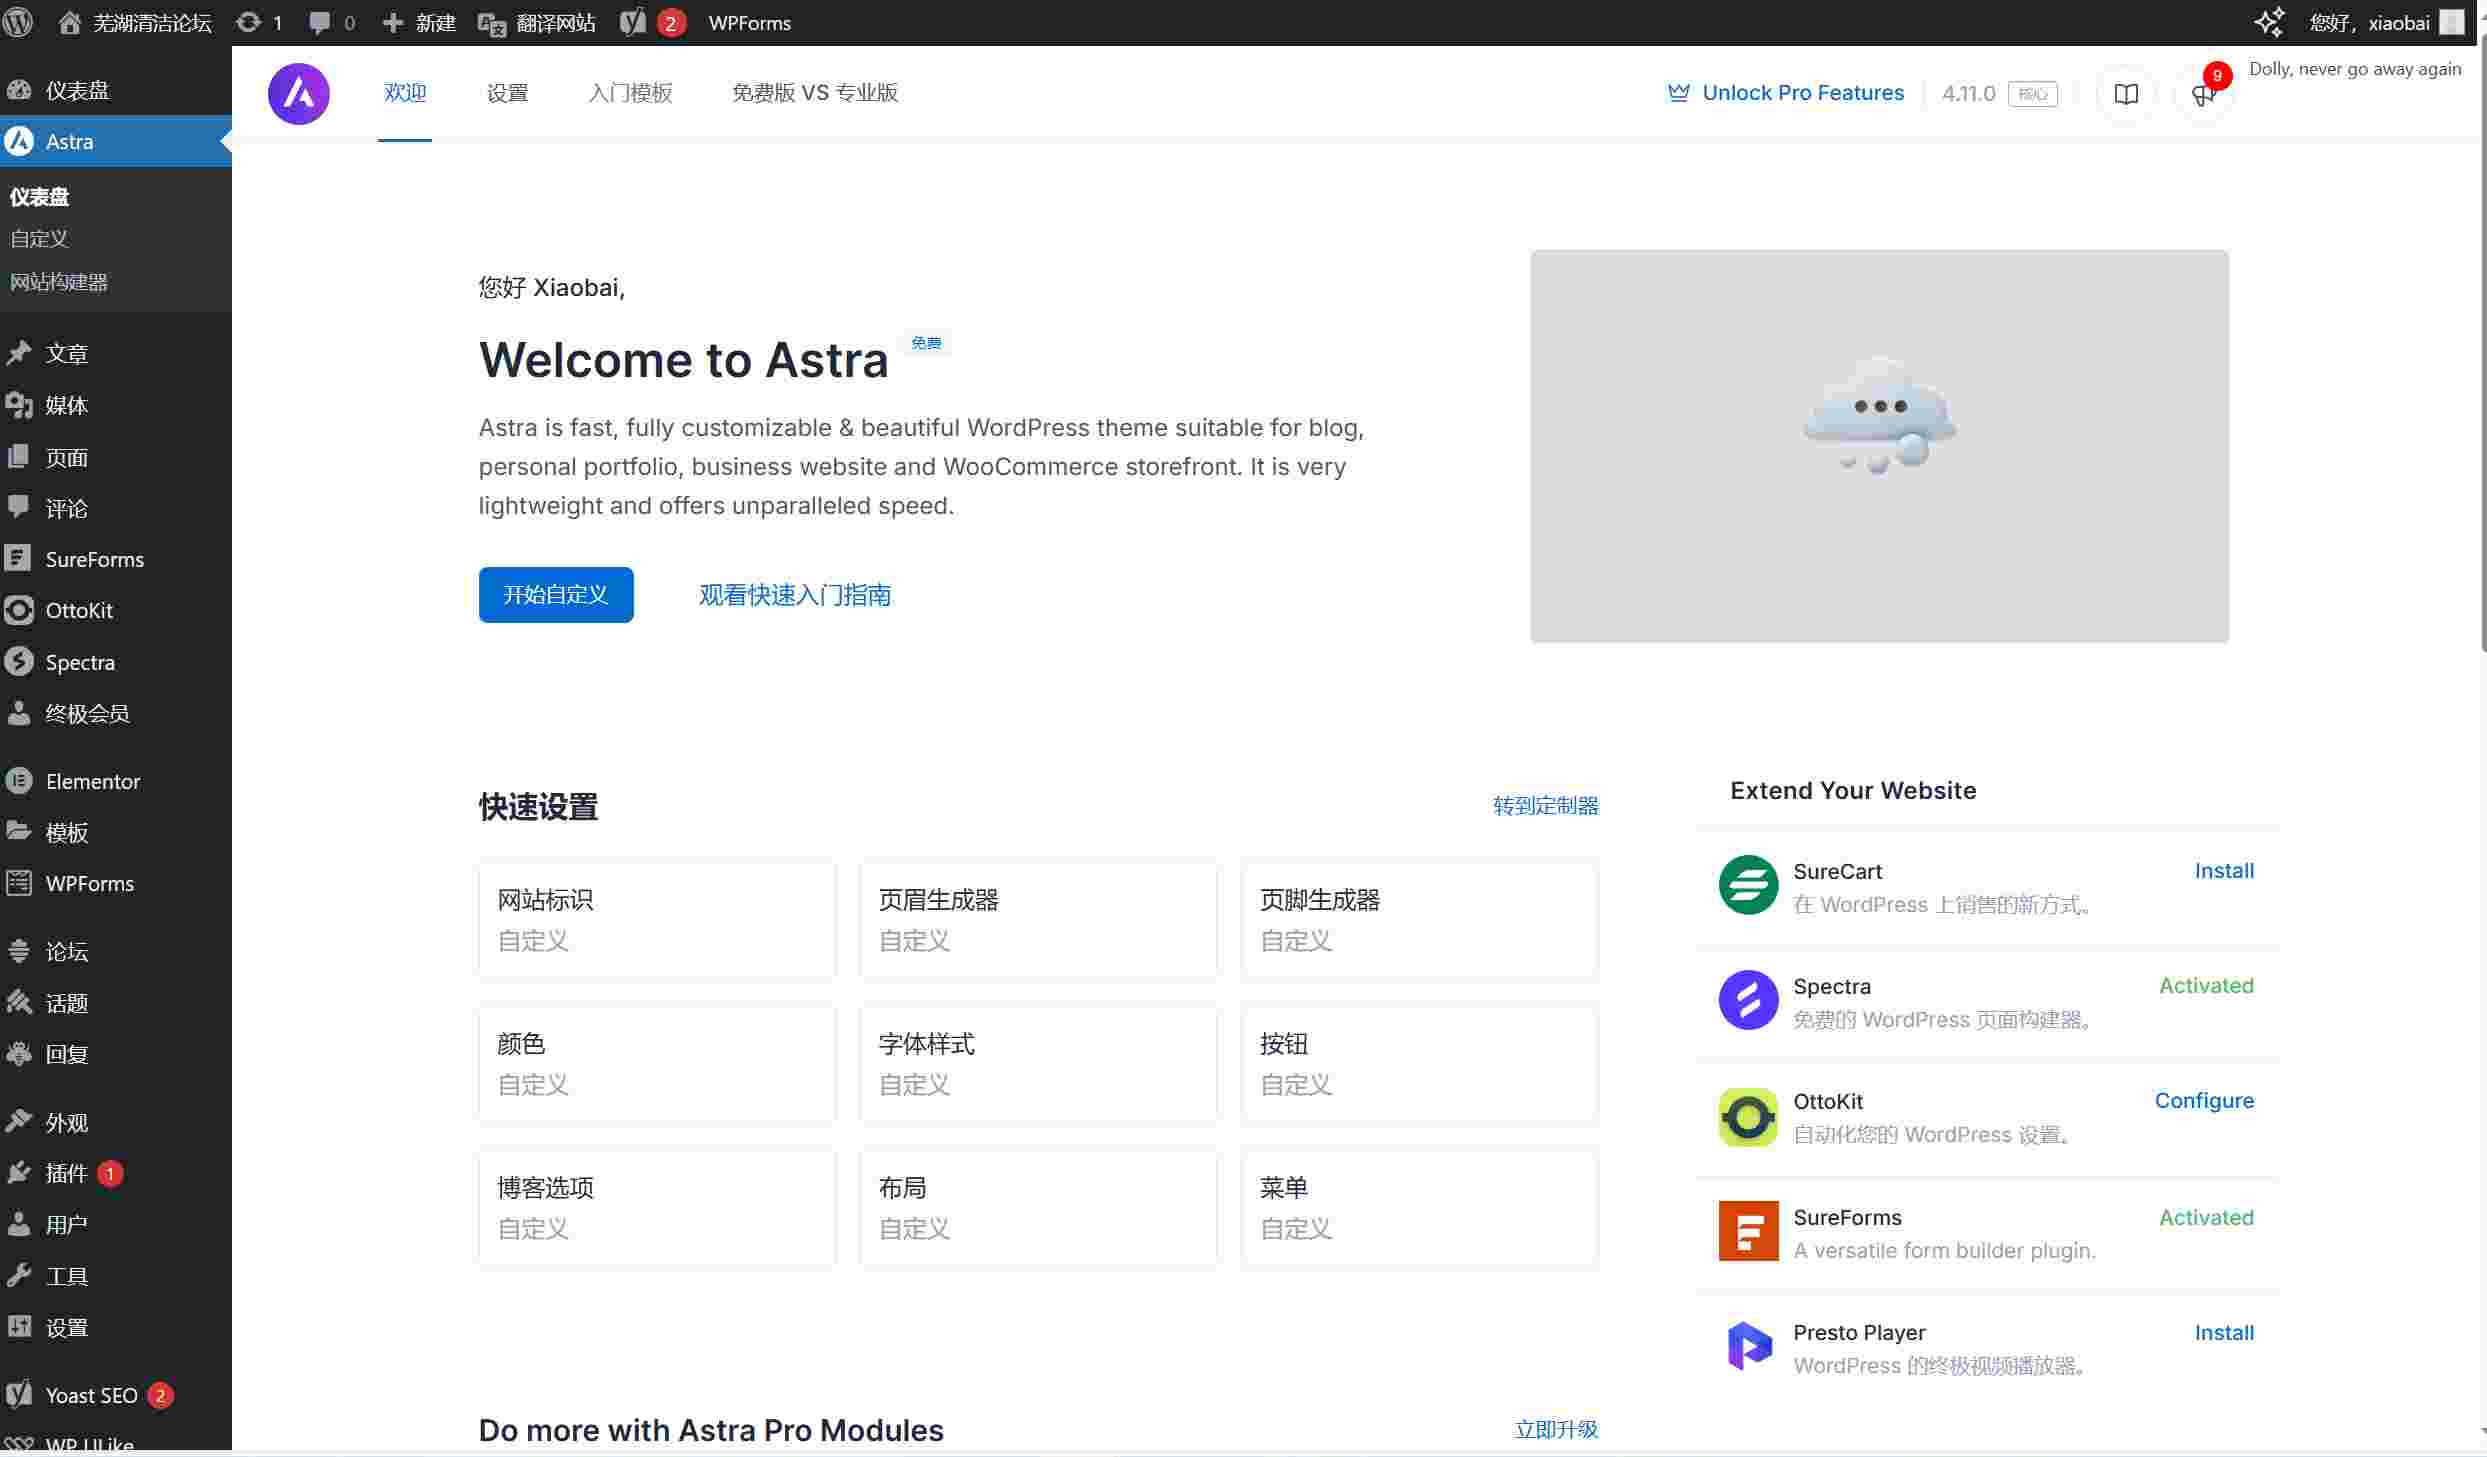Open the 插件 sidebar menu

(x=66, y=1173)
